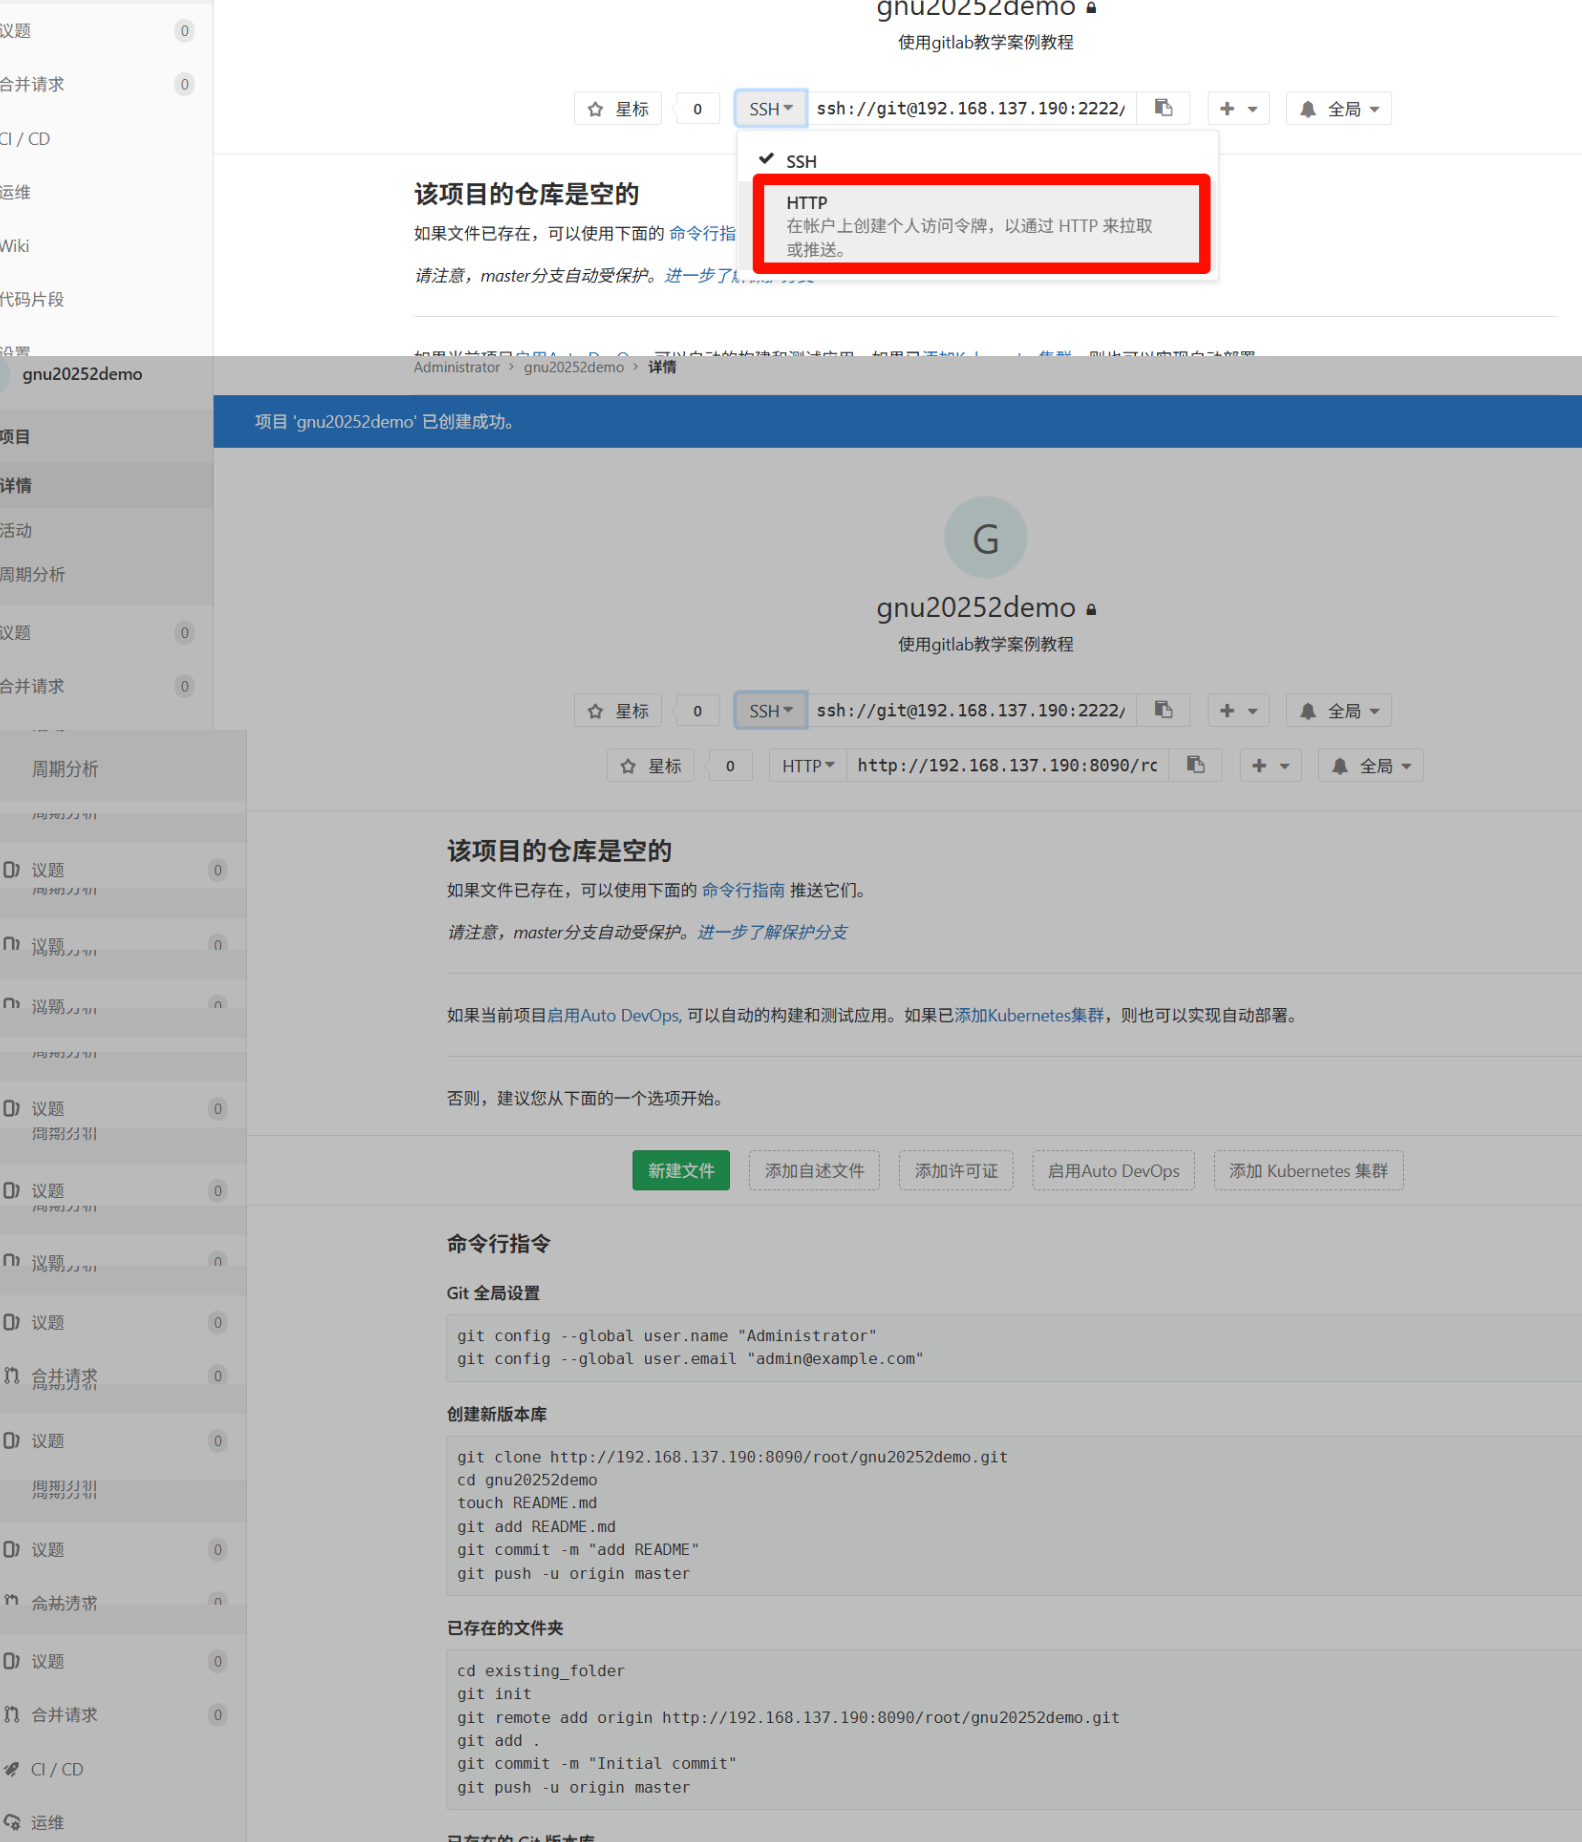Click the git remote add origin line
This screenshot has height=1842, width=1582.
click(x=788, y=1718)
